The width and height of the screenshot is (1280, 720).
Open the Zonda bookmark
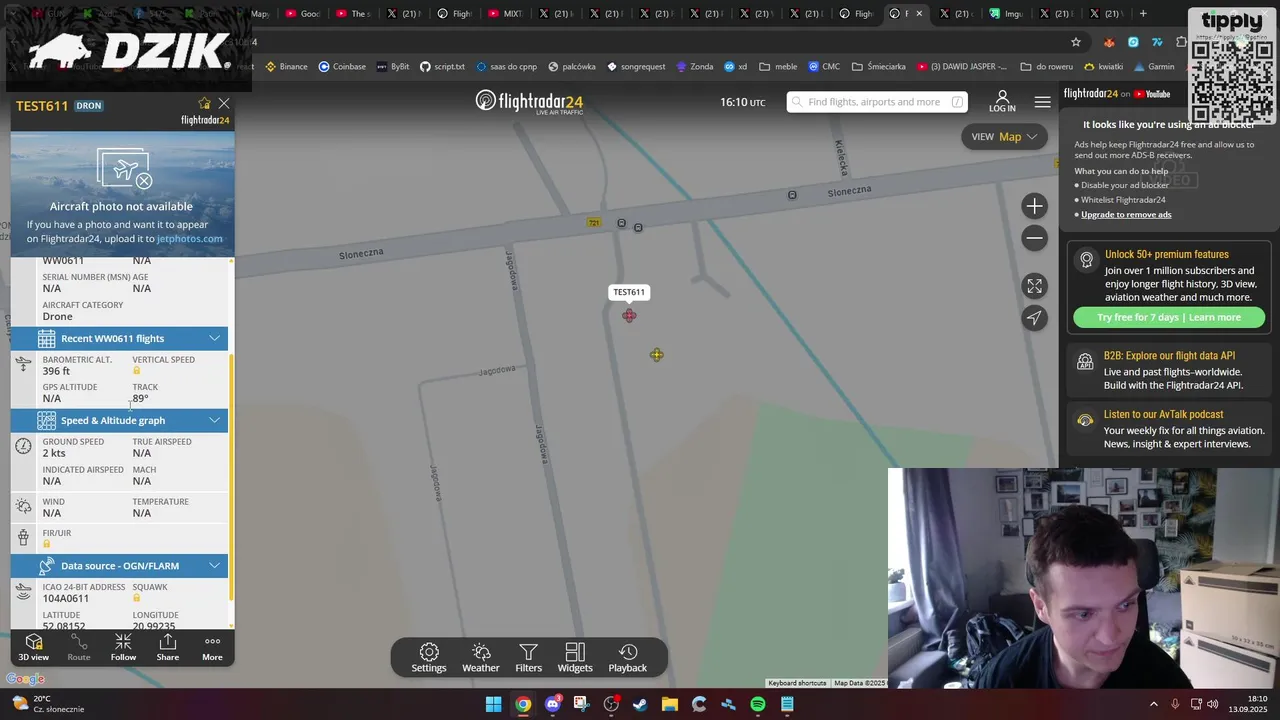(x=695, y=67)
